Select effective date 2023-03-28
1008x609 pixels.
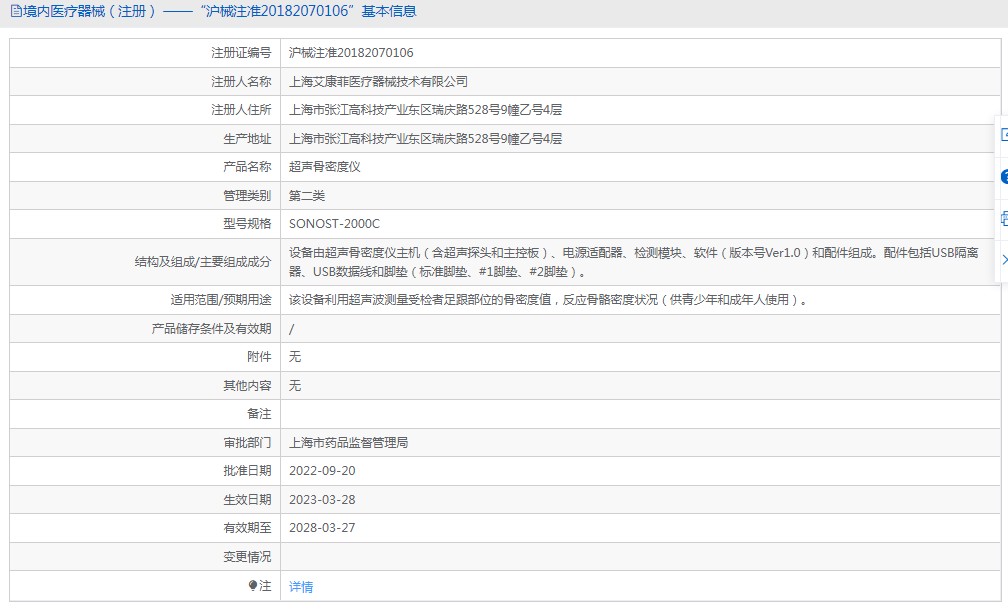tap(322, 500)
